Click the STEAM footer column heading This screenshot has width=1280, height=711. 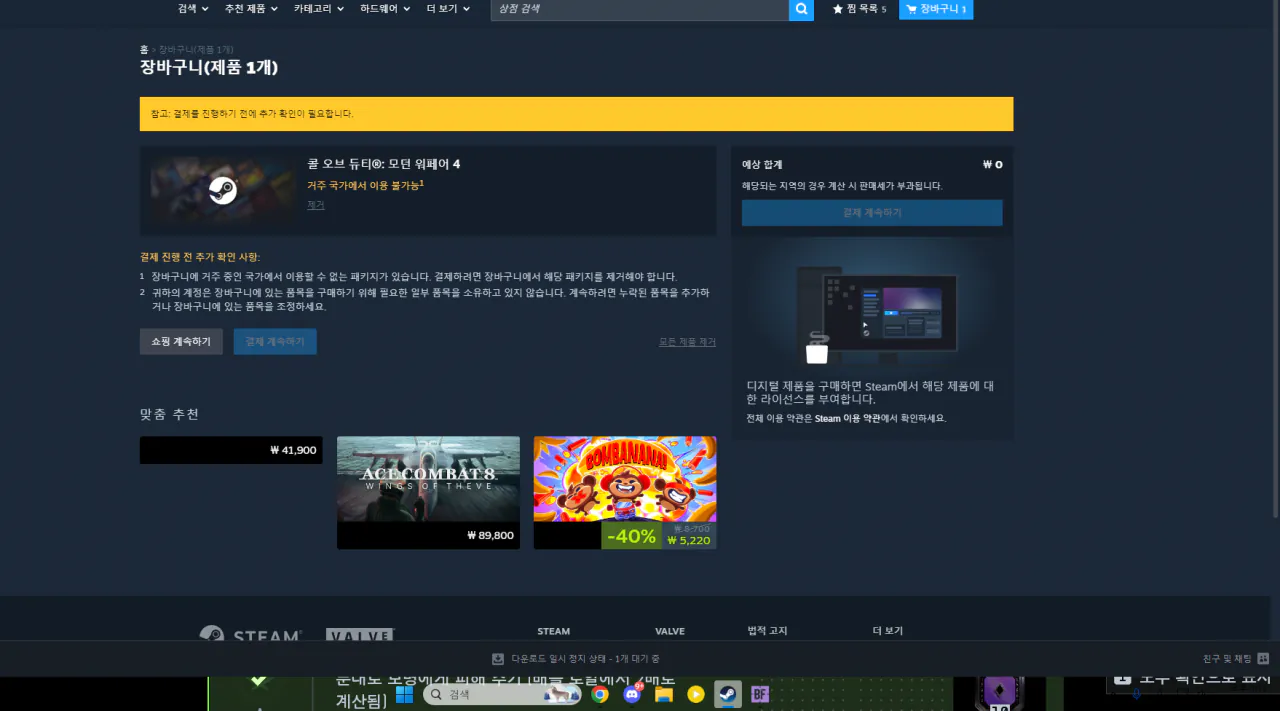click(553, 631)
